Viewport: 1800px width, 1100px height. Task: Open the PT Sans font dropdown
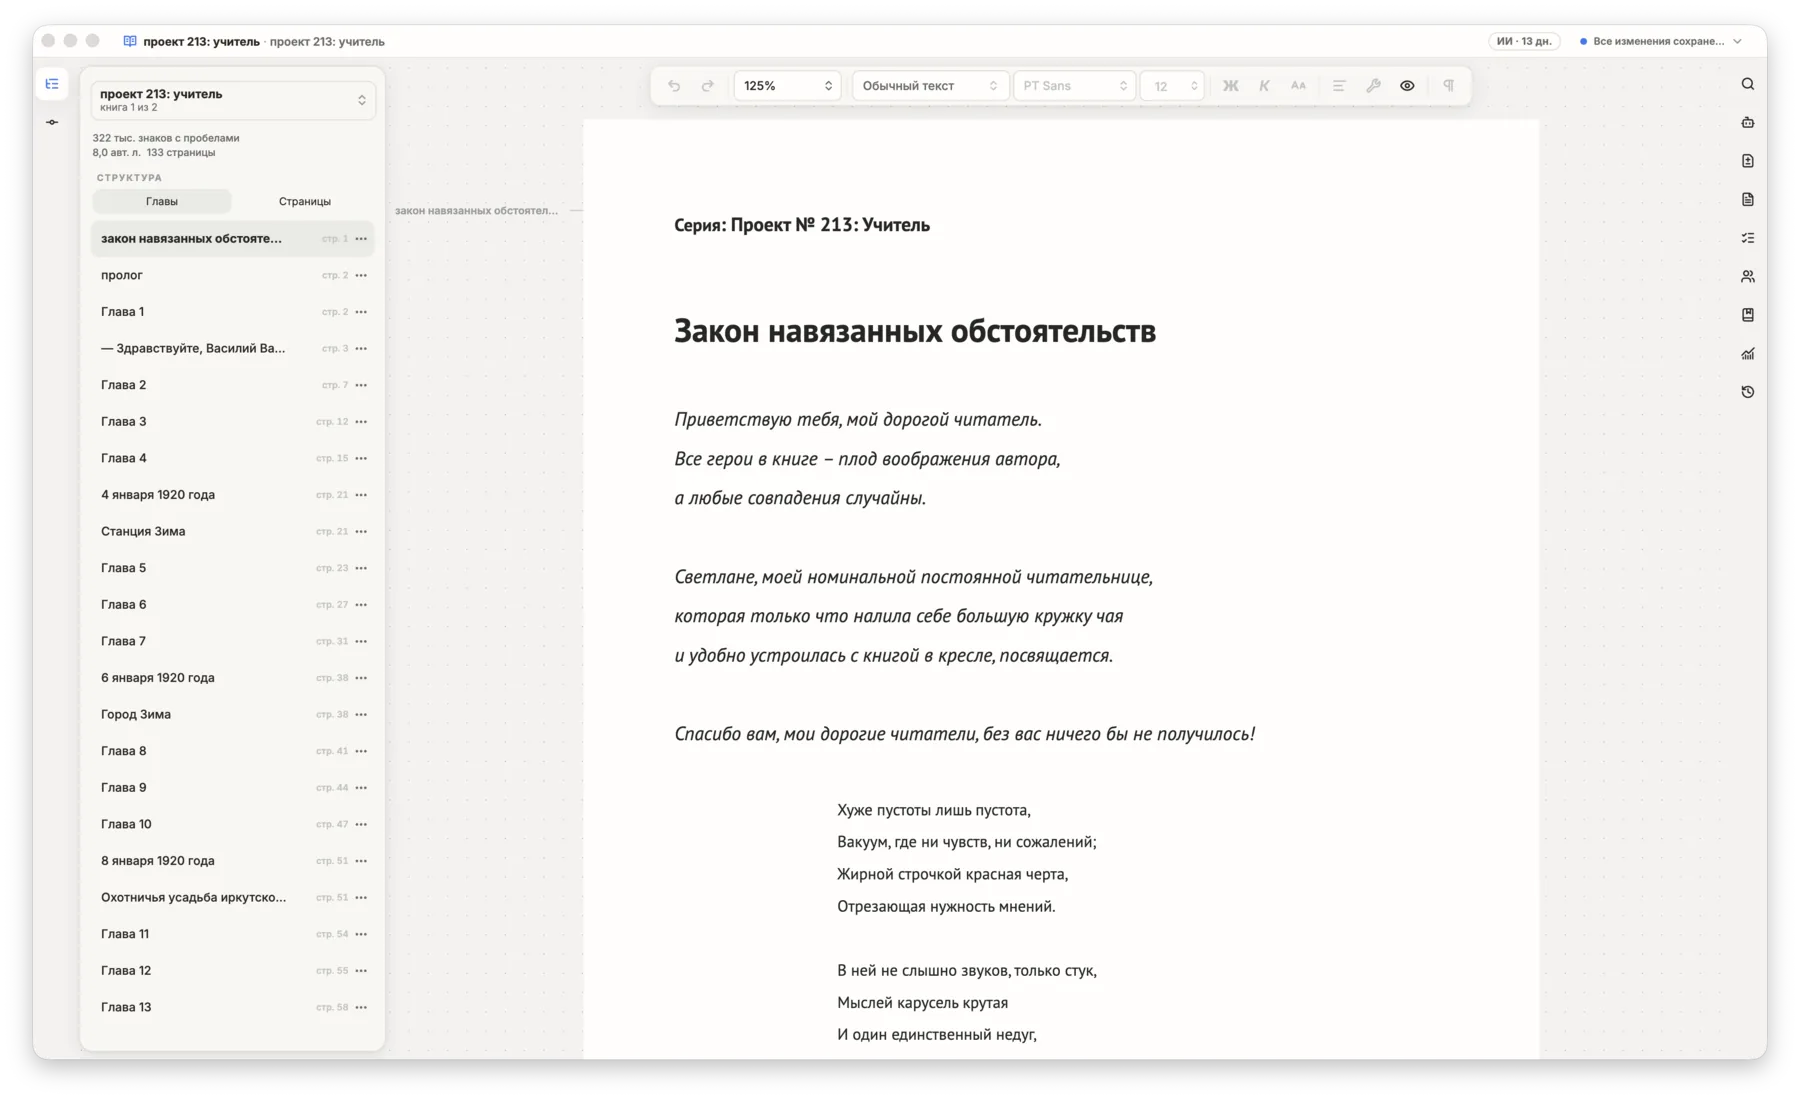tap(1074, 86)
